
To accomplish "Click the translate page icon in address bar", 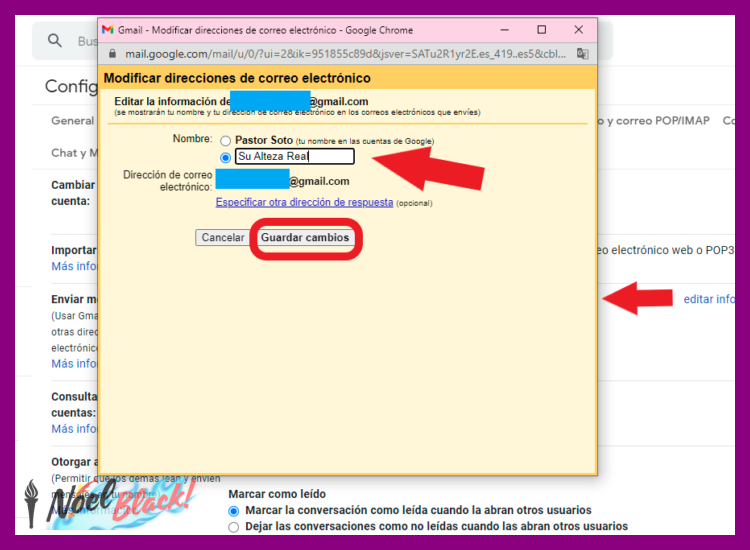I will (x=582, y=54).
